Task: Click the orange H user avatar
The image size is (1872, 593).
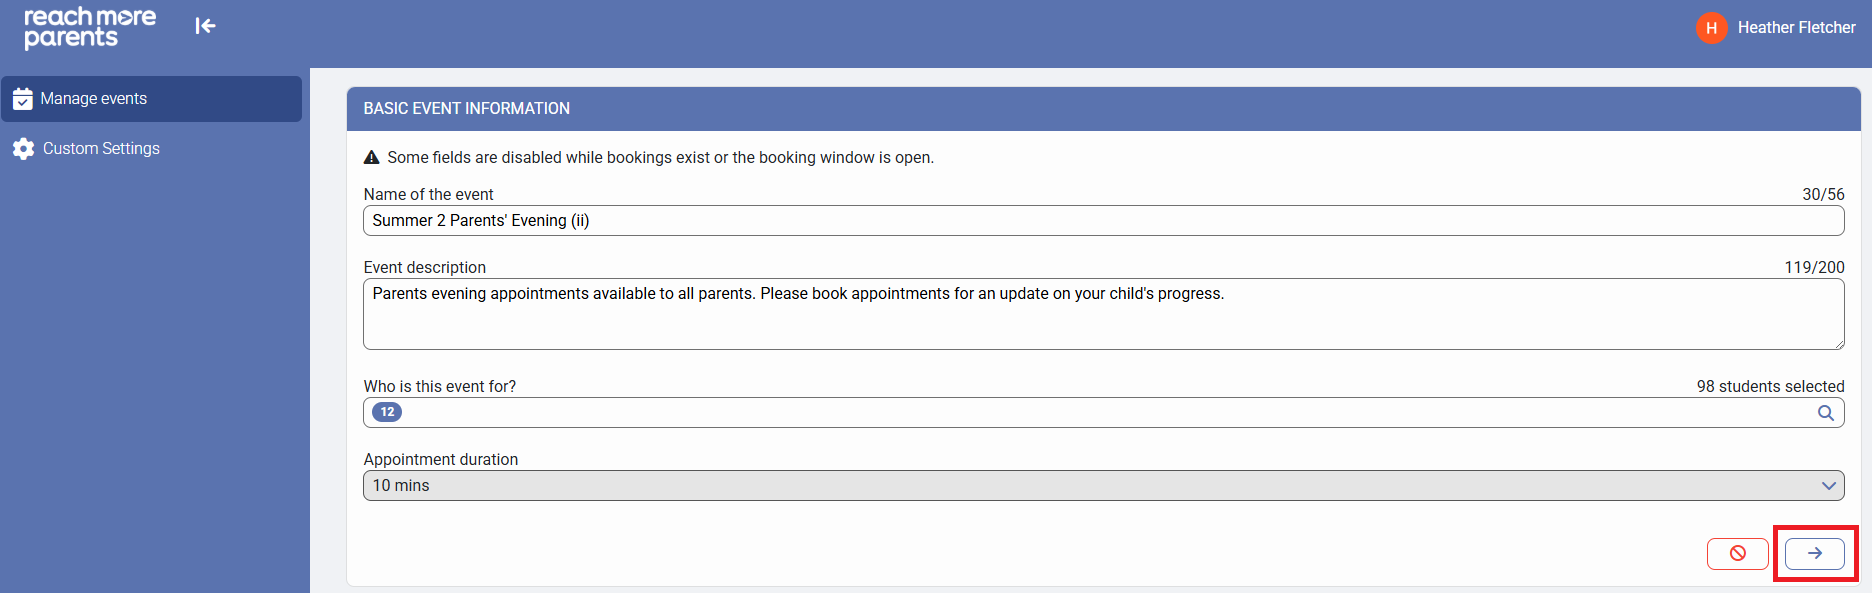Action: (x=1711, y=28)
